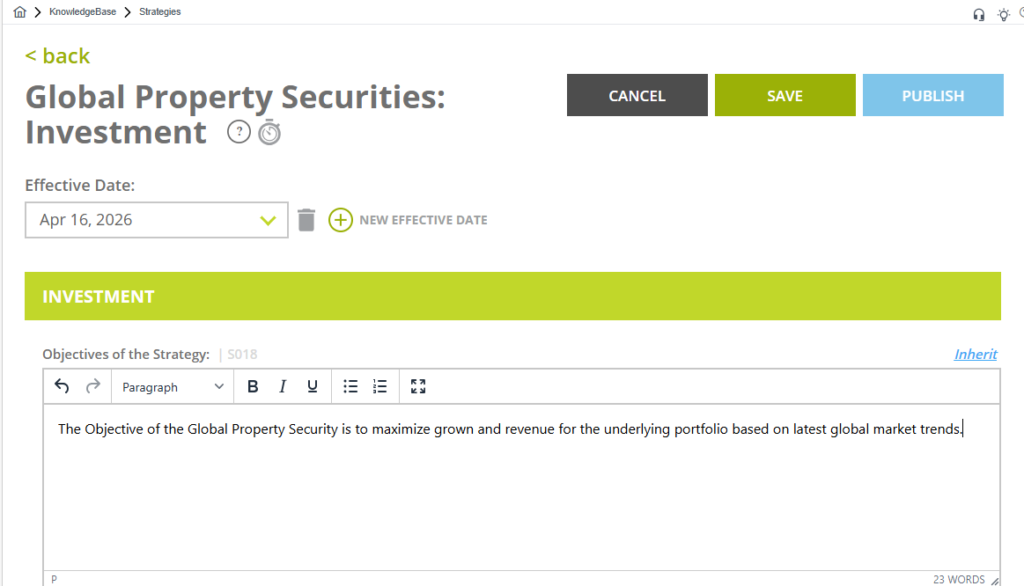Toggle underline formatting

(312, 387)
